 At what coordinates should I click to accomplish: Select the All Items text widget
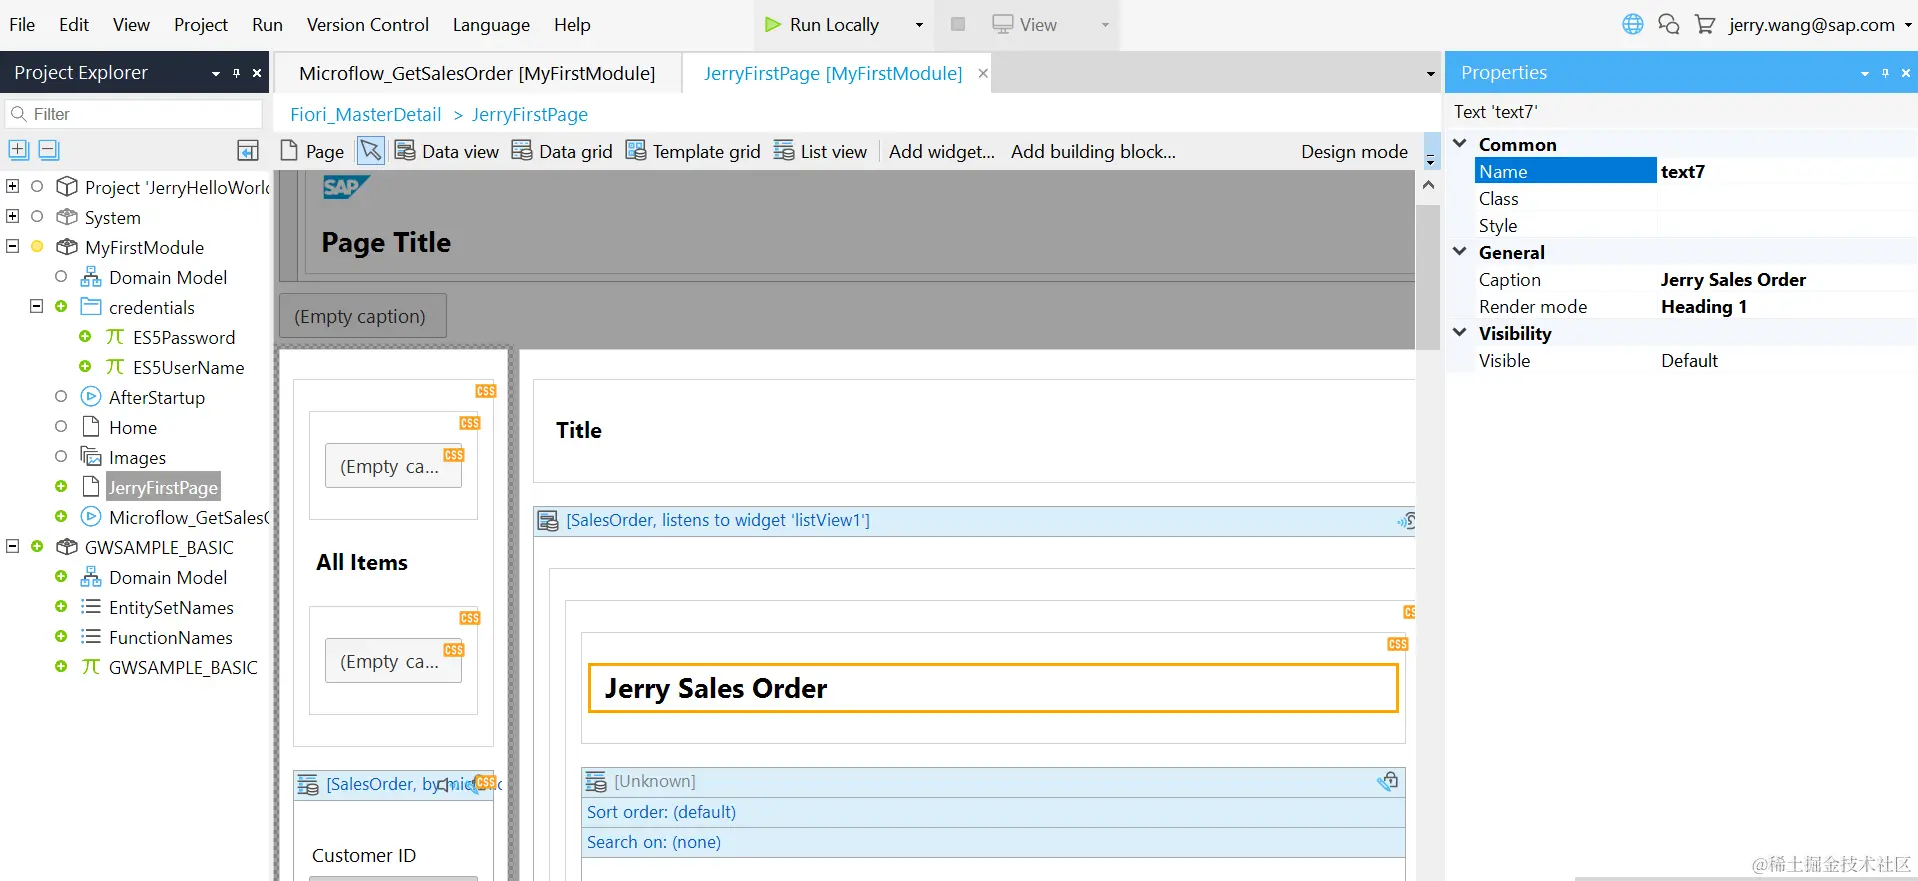362,562
